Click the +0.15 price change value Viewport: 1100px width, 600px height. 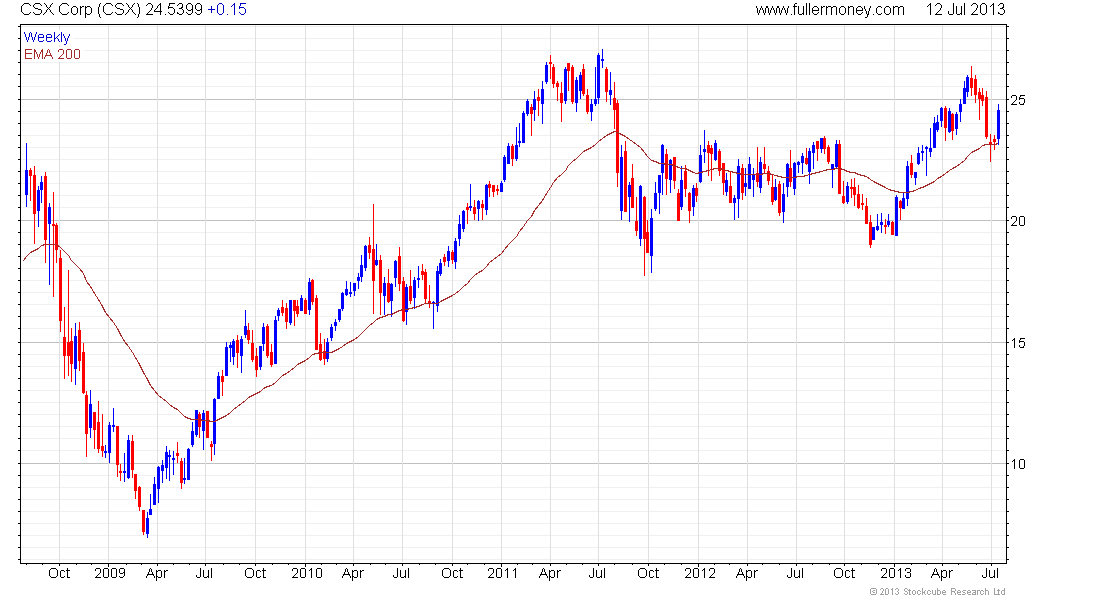[x=227, y=9]
